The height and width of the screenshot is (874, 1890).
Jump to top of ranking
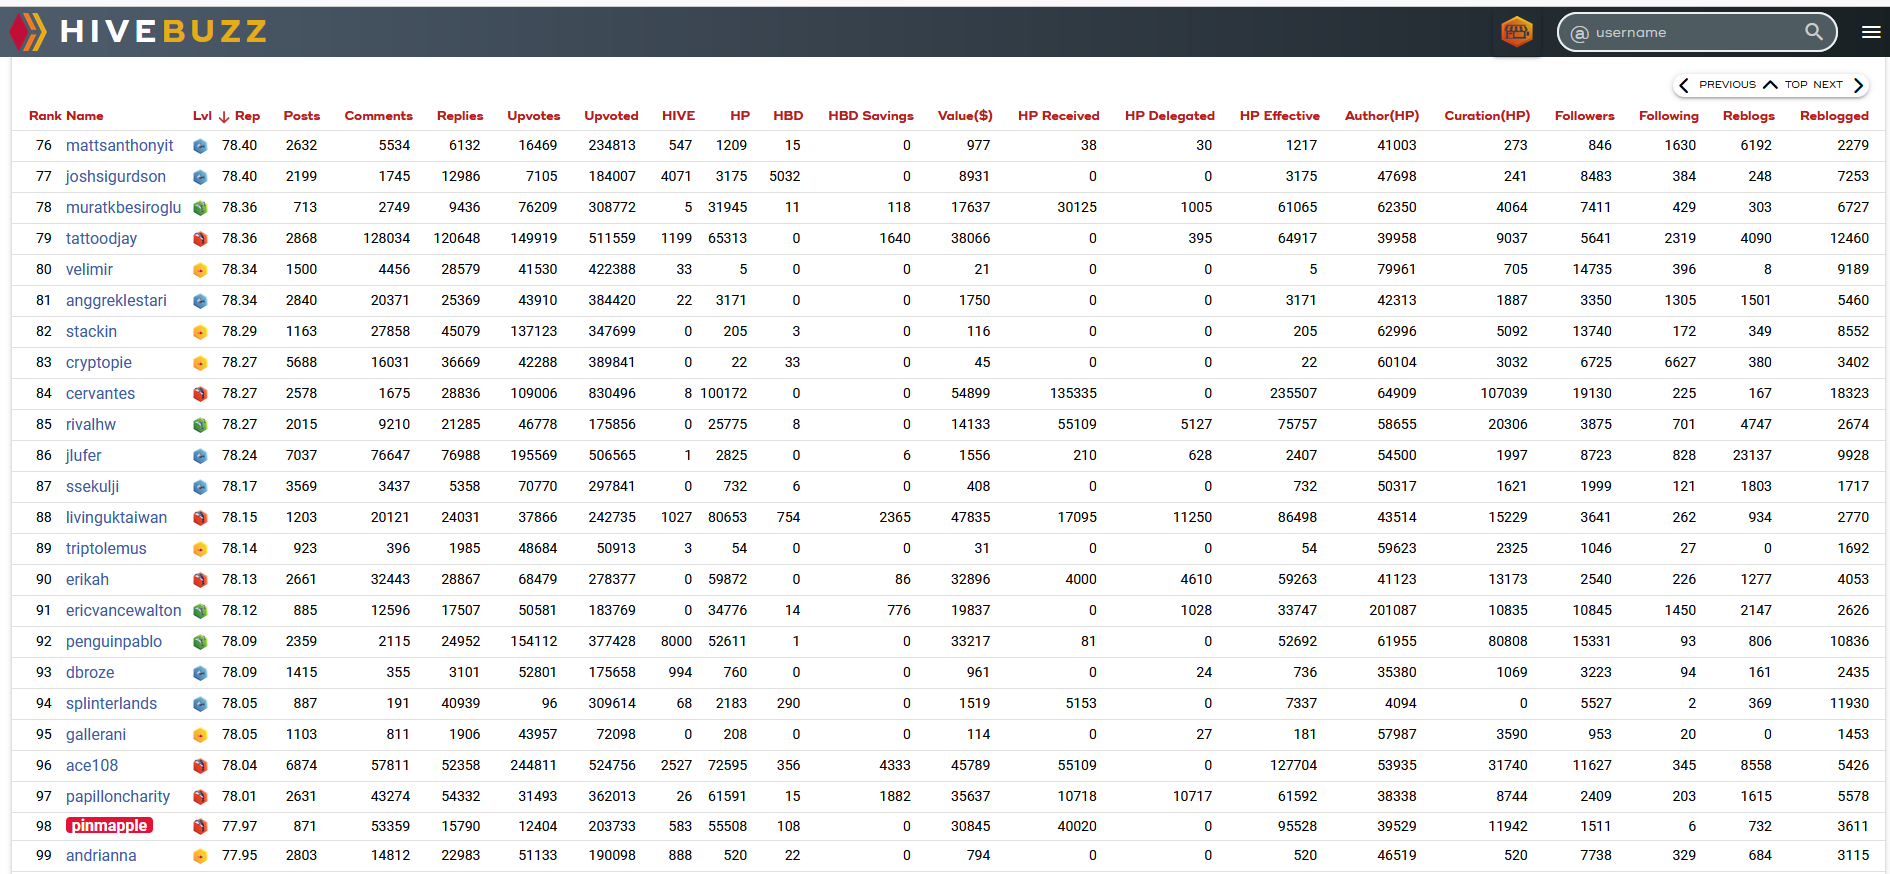1786,85
